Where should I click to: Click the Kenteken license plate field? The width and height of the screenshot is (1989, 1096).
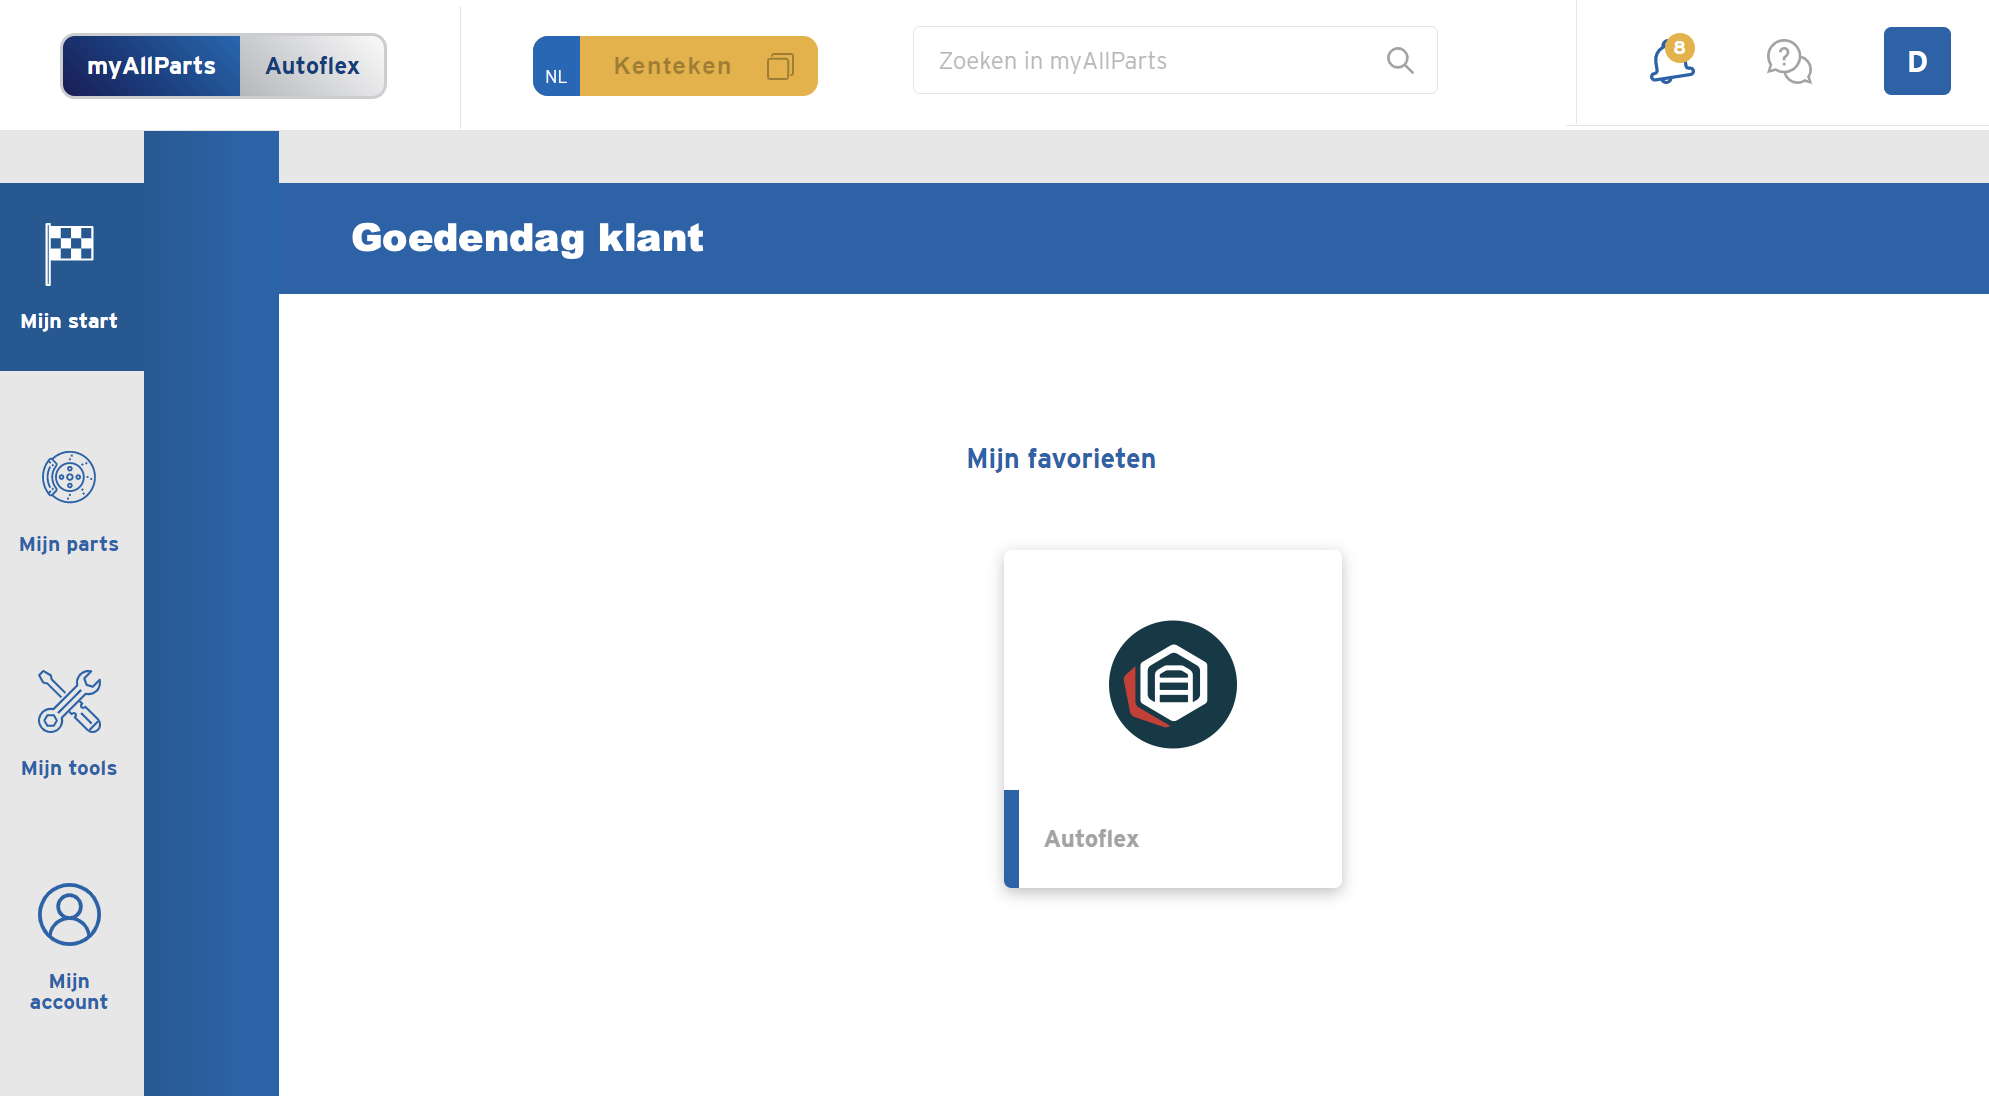[x=673, y=66]
